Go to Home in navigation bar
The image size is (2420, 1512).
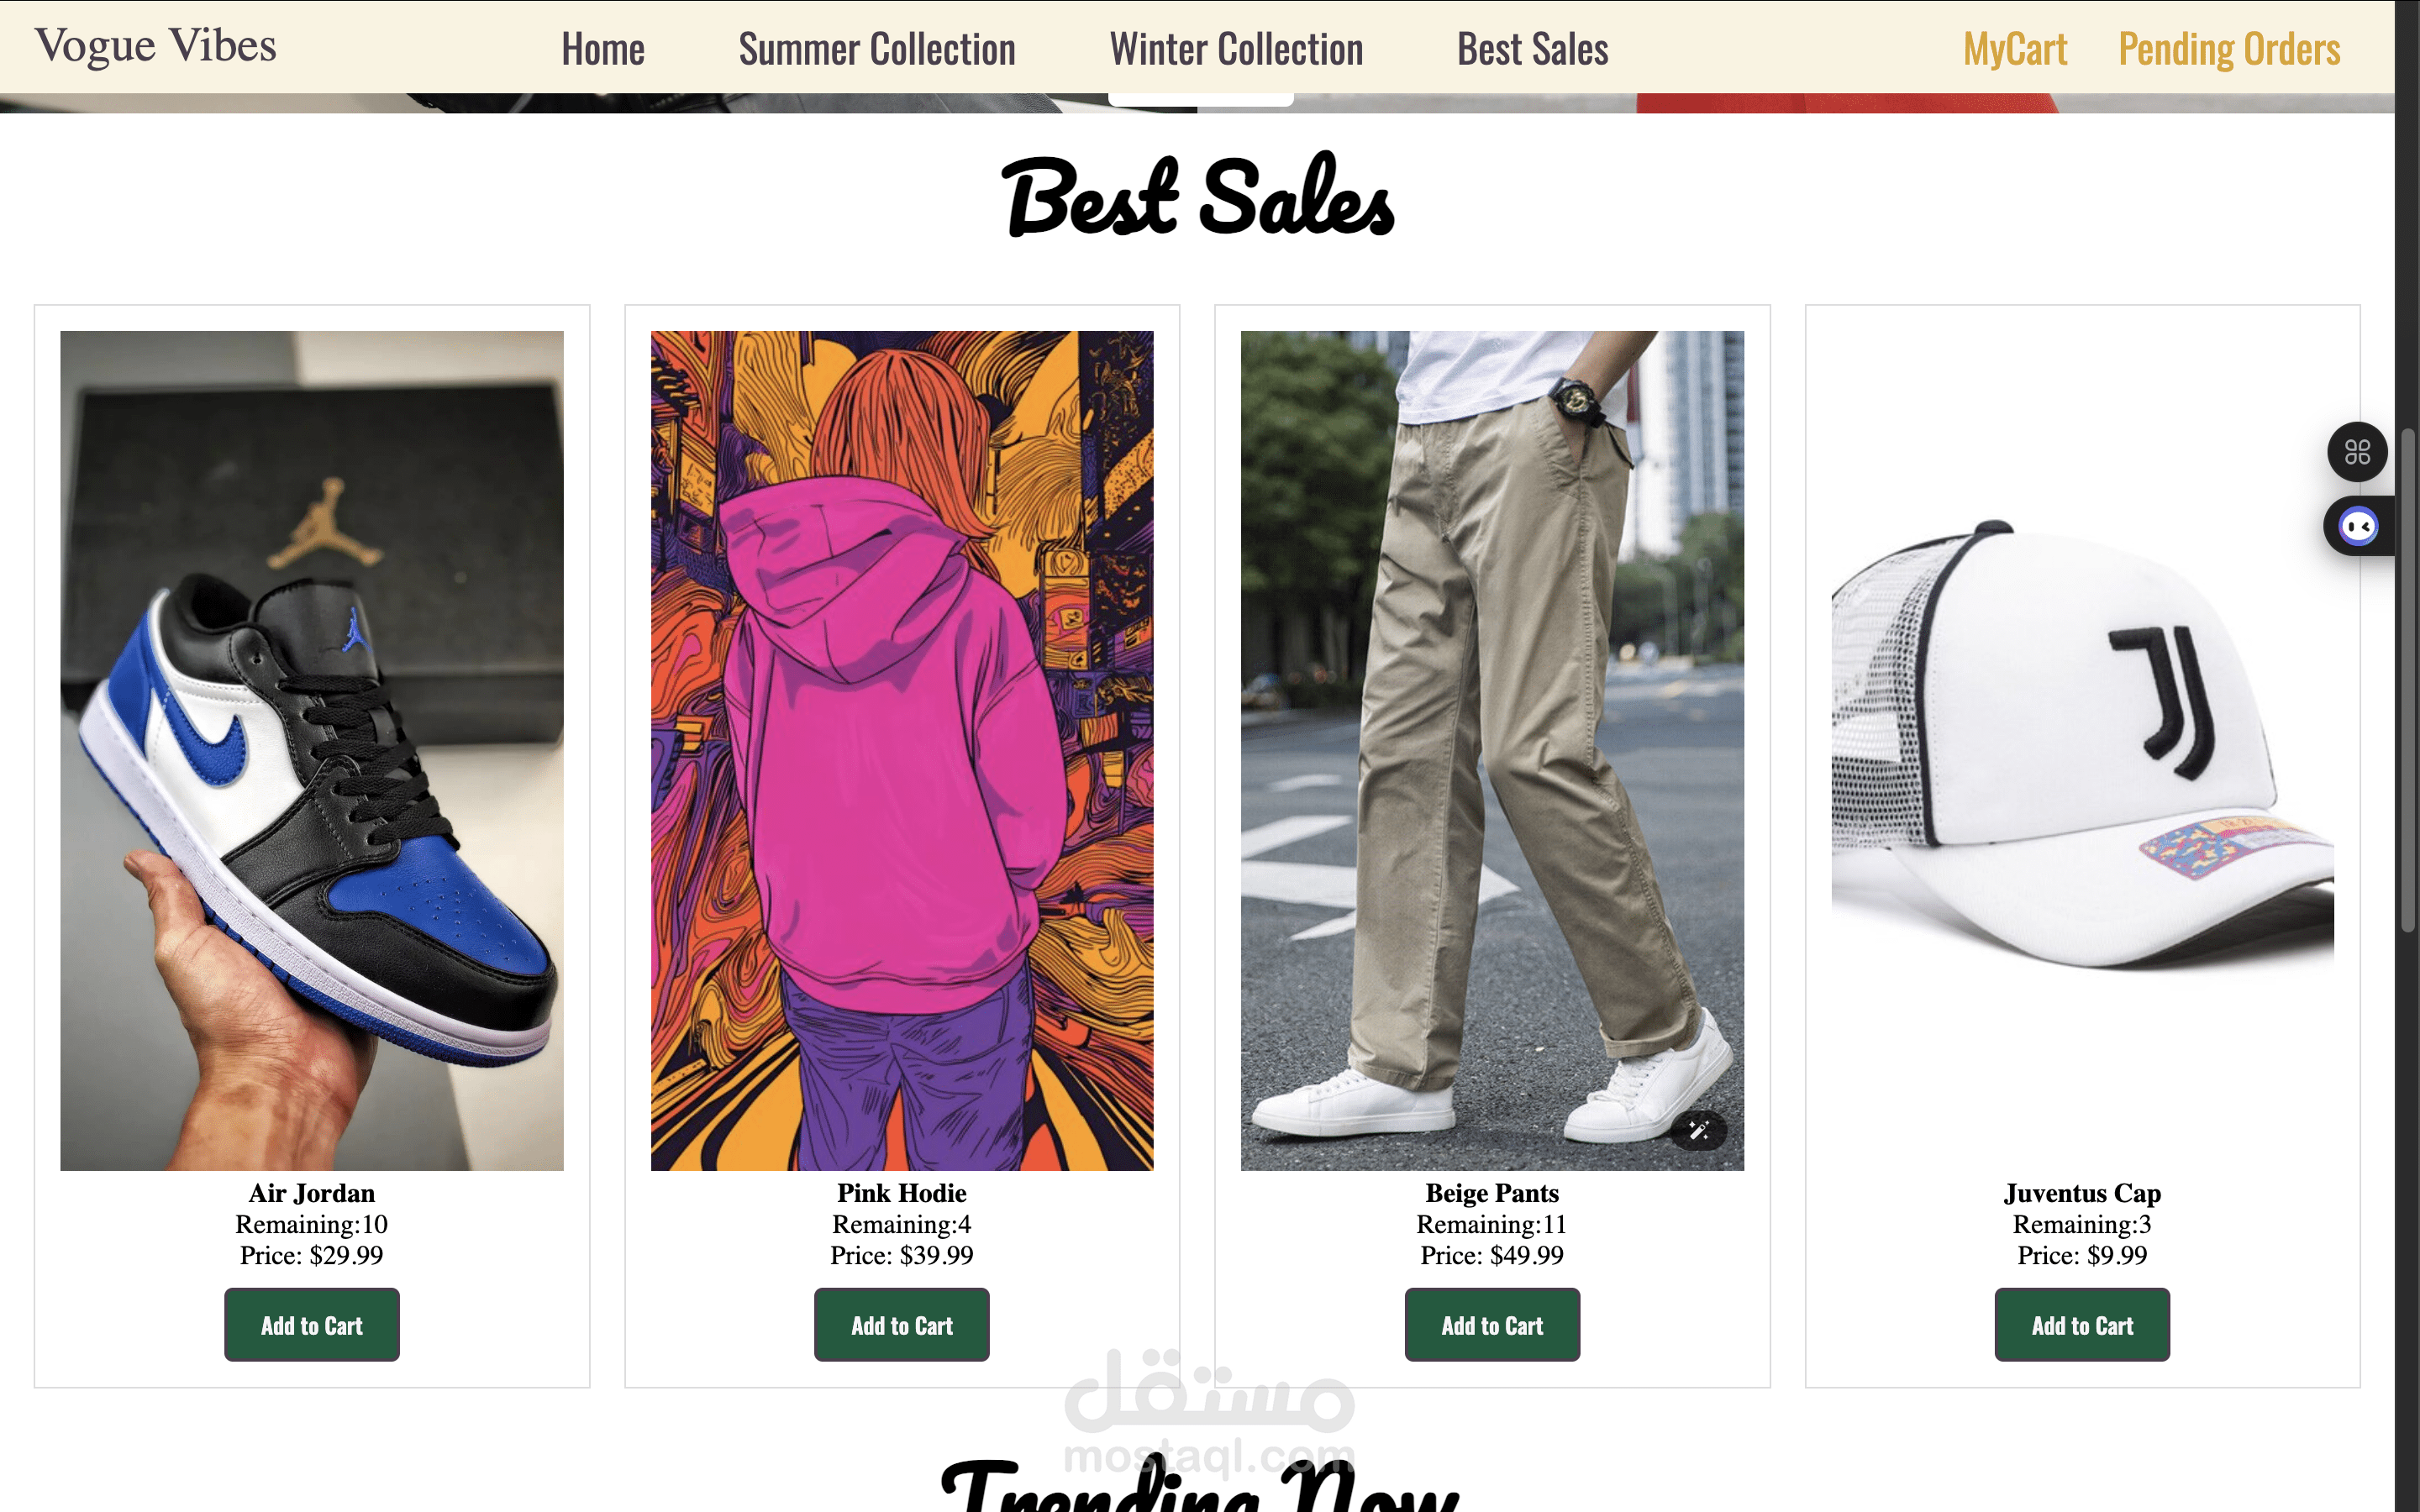coord(603,49)
